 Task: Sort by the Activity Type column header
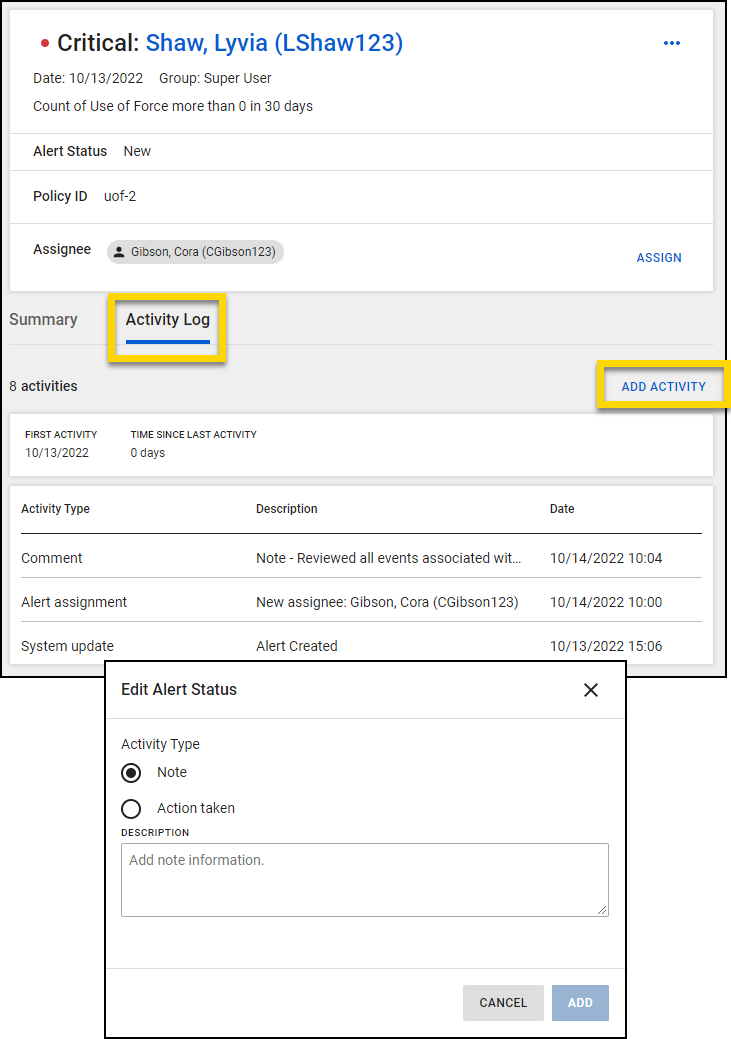click(55, 509)
